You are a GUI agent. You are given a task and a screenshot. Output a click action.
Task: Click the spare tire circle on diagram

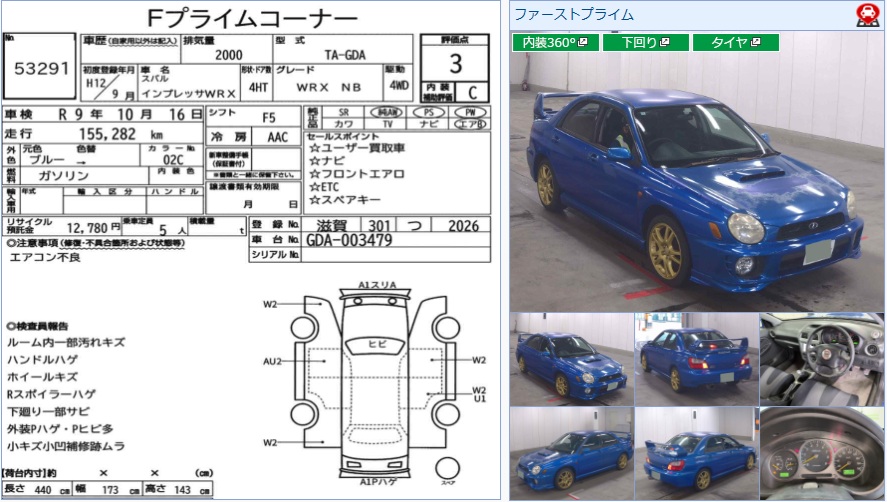coord(447,469)
